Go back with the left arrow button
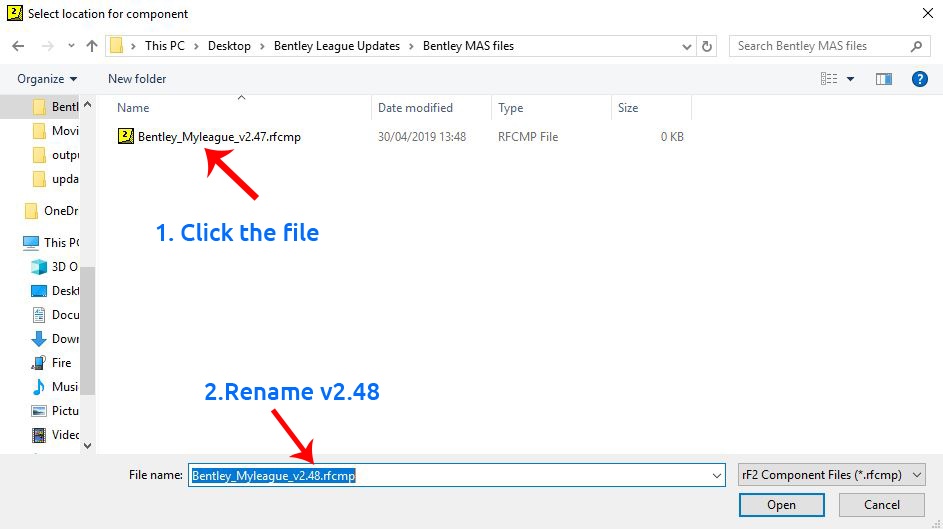 (x=18, y=46)
